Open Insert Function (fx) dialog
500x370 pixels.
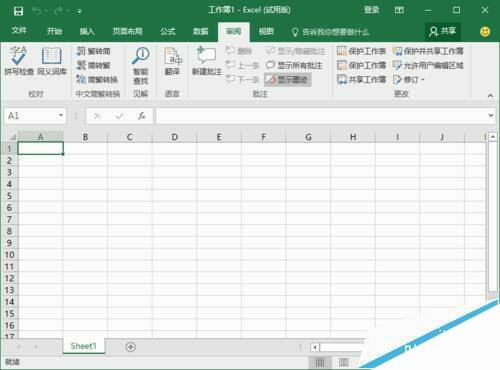point(142,116)
